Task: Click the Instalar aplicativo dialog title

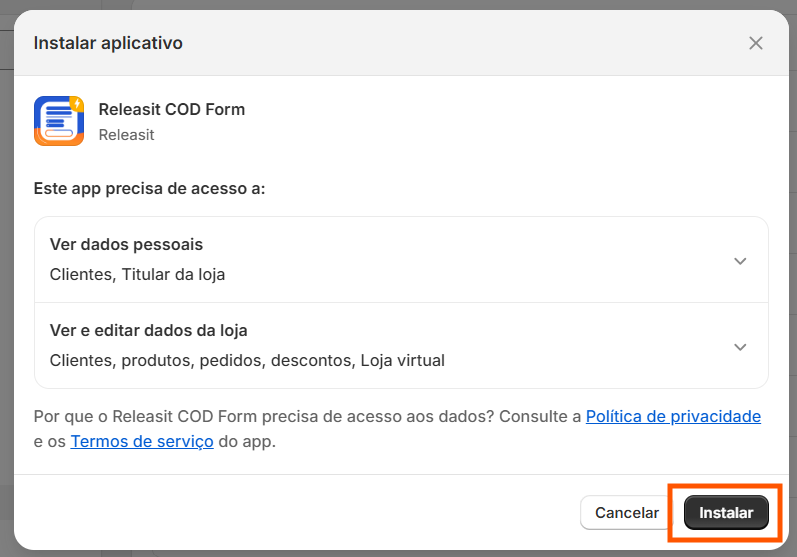Action: 108,43
